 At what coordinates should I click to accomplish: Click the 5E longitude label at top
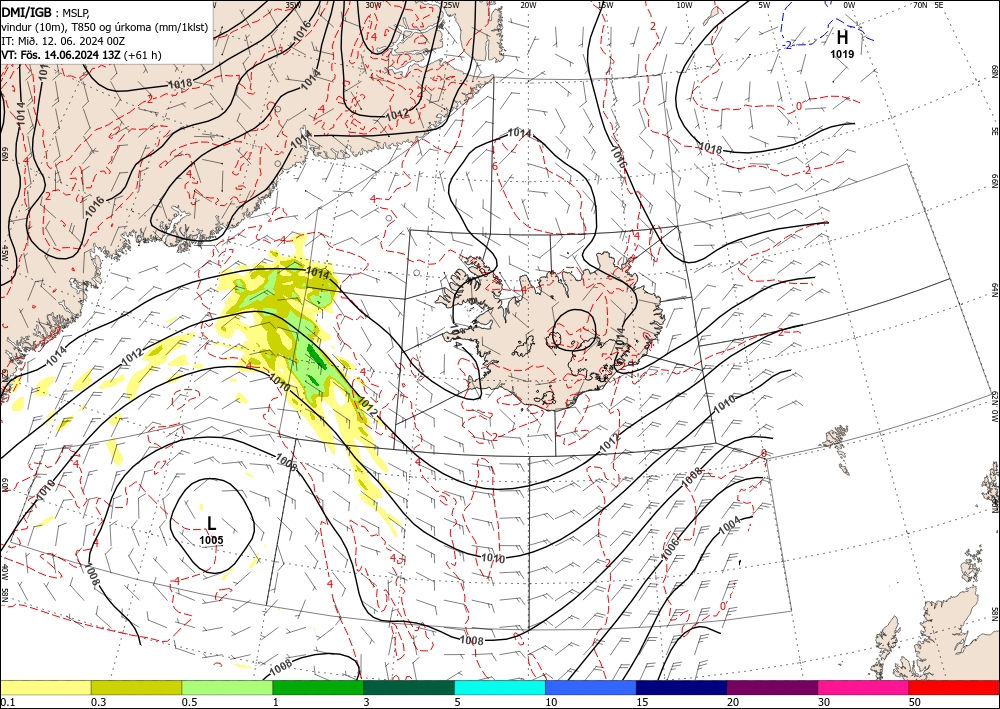(939, 4)
